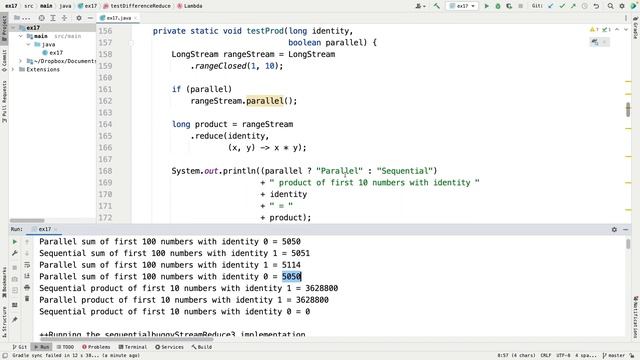Viewport: 640px width, 360px height.
Task: Open Project view selector dropdown
Action: 22,18
